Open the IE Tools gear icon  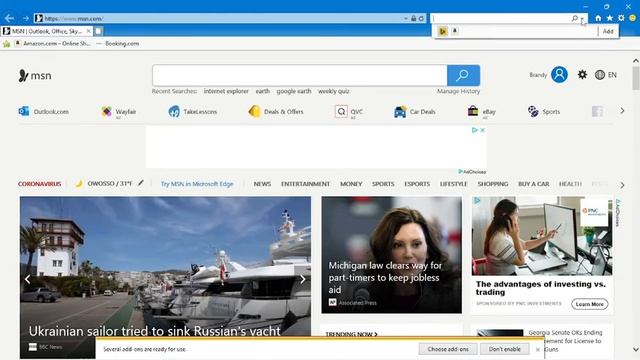click(x=621, y=18)
